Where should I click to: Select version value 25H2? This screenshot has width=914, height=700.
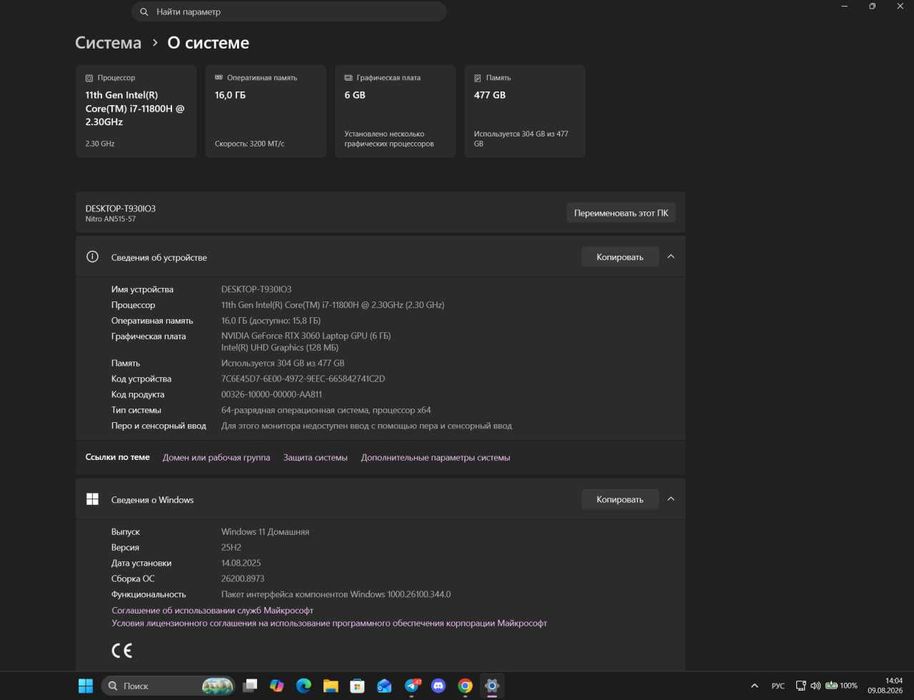[x=231, y=548]
